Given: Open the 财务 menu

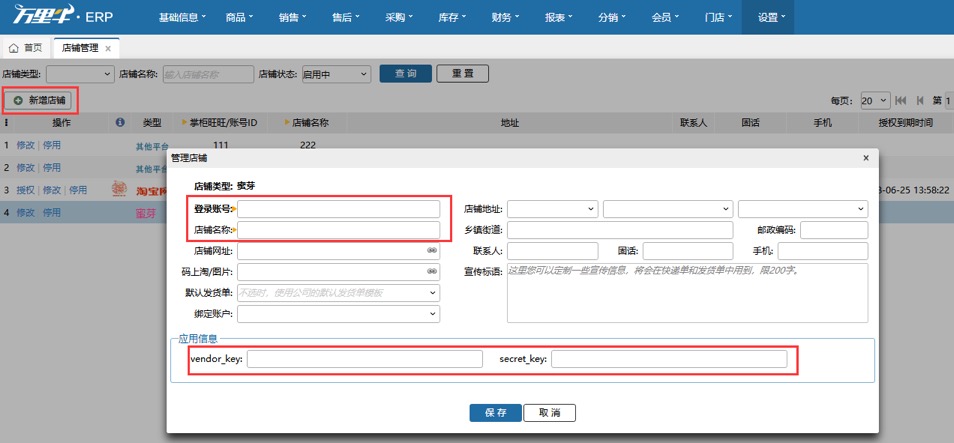Looking at the screenshot, I should [x=505, y=17].
